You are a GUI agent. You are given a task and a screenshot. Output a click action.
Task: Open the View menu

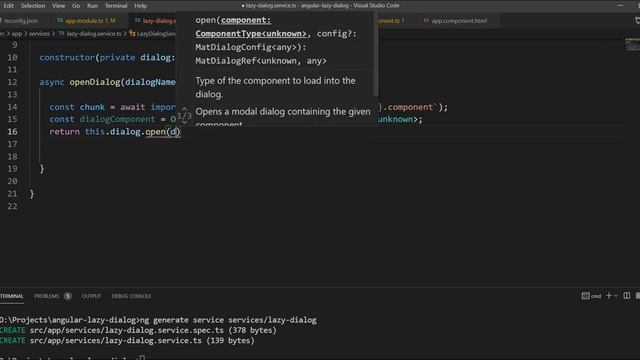(x=58, y=6)
